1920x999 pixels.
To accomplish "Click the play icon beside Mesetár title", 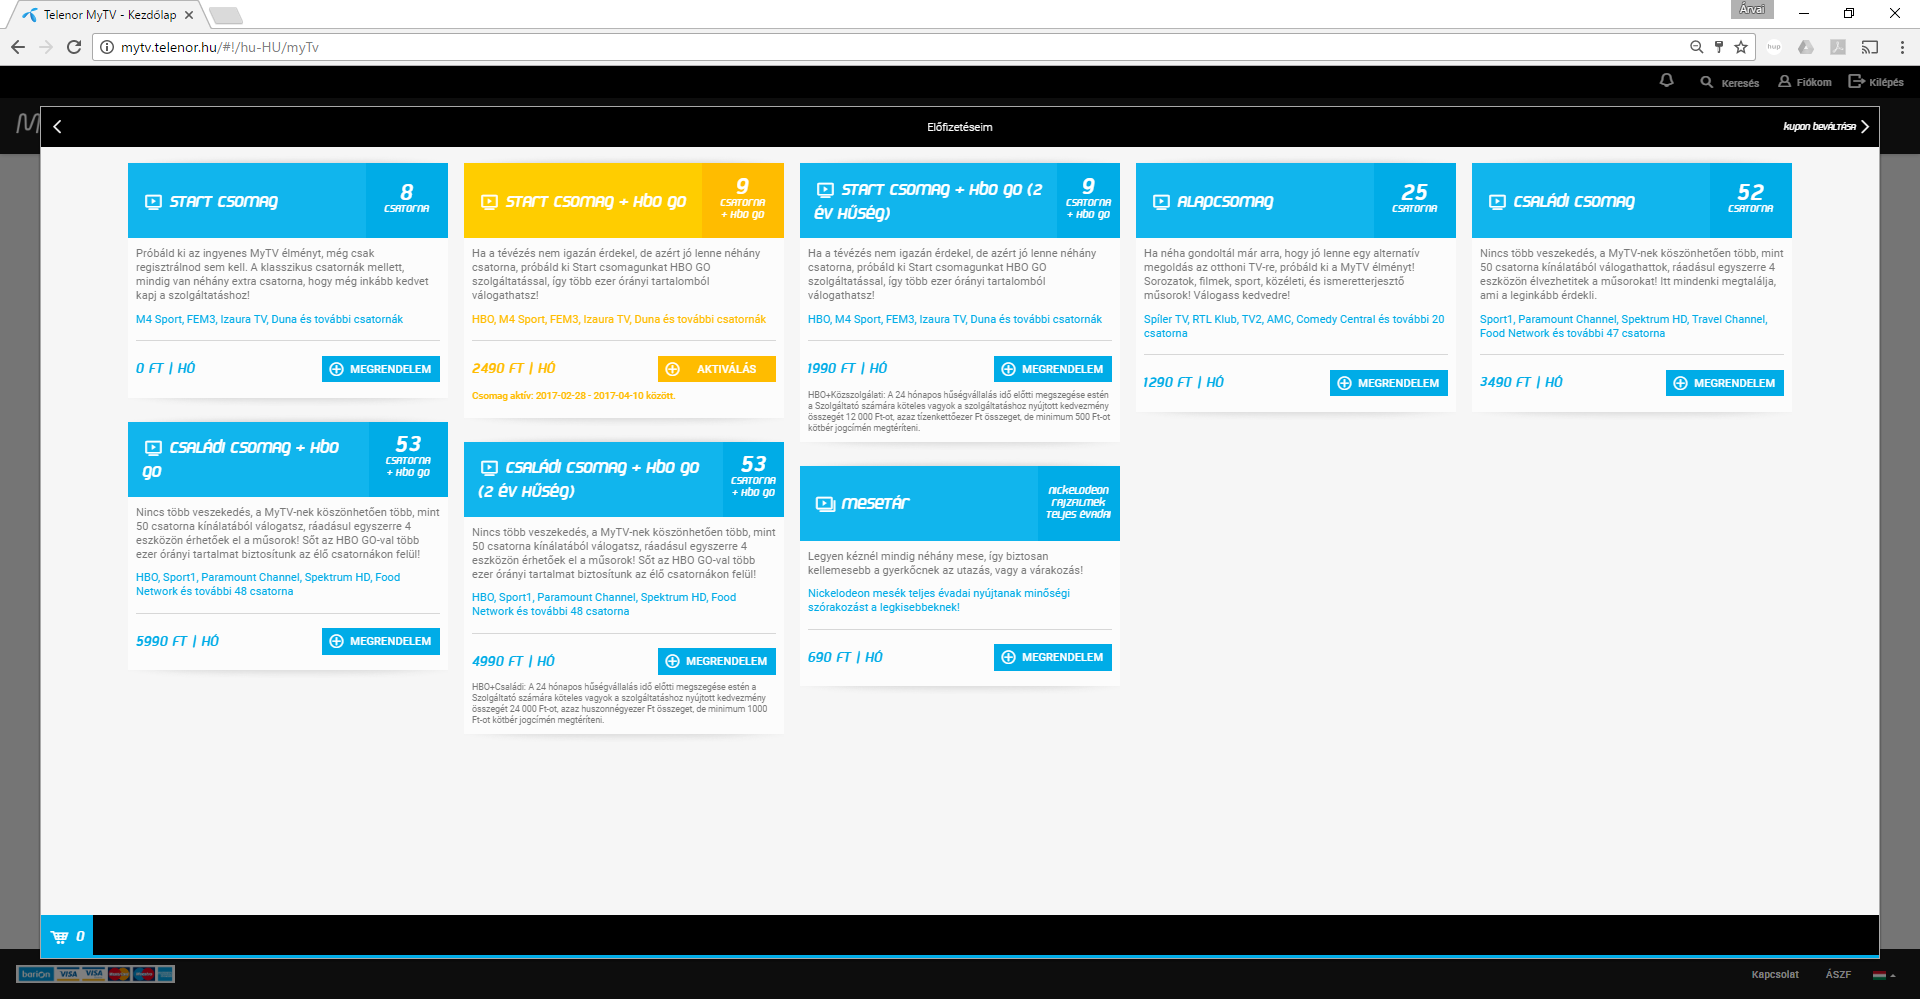I will [x=825, y=504].
